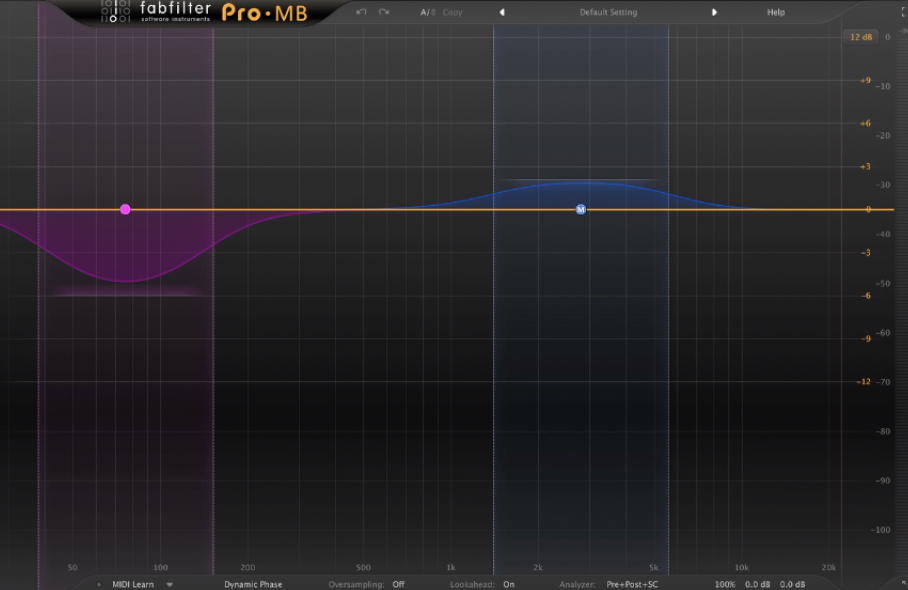Click the undo arrow icon
This screenshot has width=908, height=590.
tap(360, 12)
